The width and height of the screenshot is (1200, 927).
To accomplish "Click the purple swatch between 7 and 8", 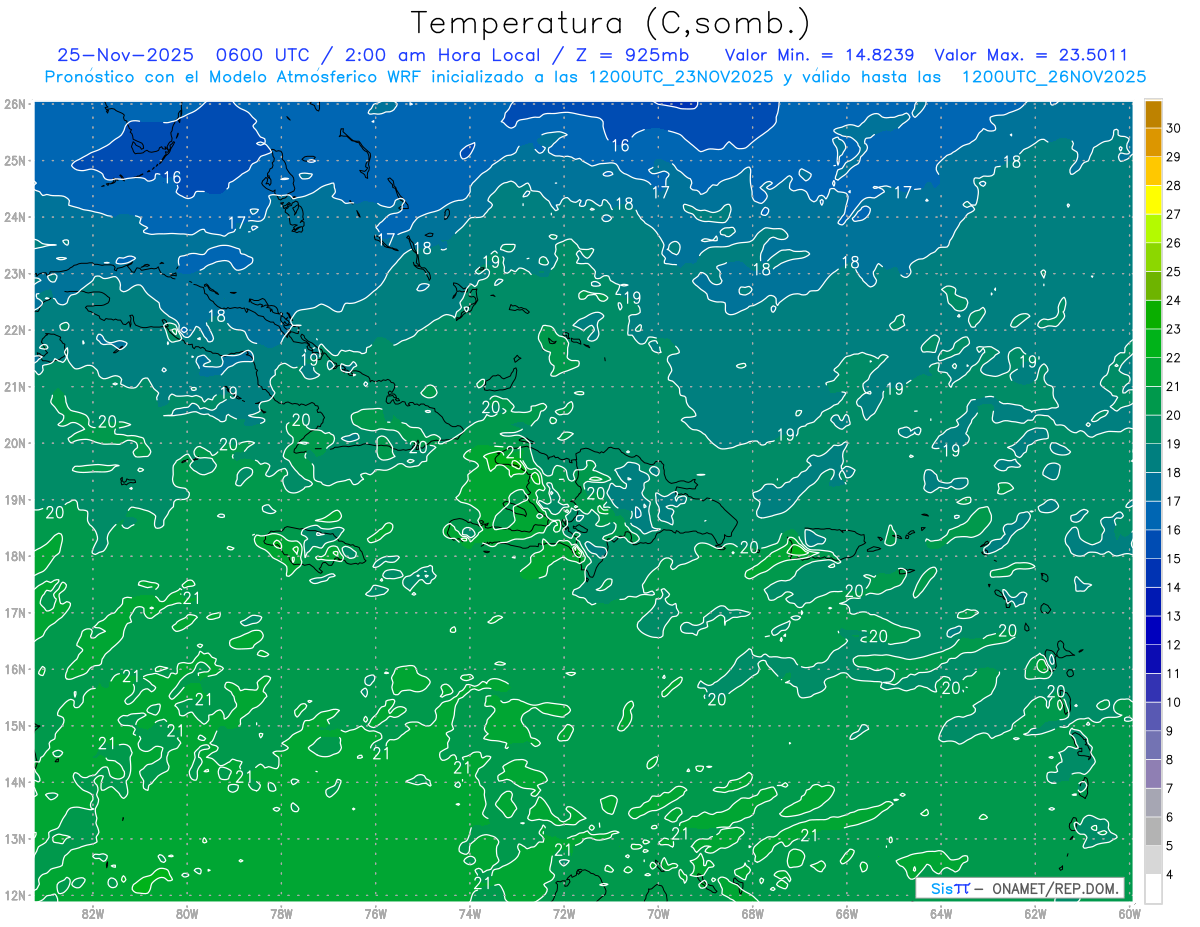I will tap(1153, 774).
